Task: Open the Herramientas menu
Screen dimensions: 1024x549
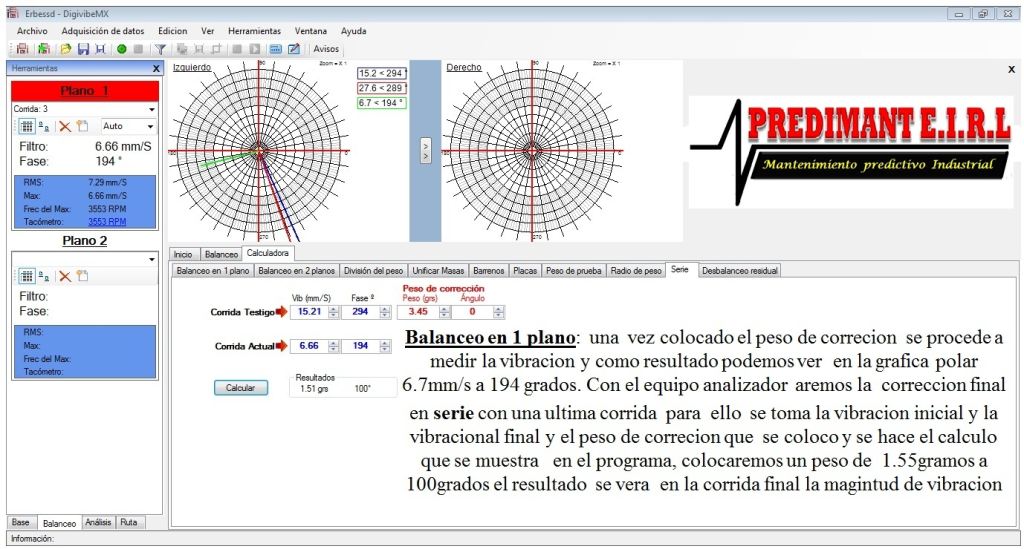Action: coord(254,31)
